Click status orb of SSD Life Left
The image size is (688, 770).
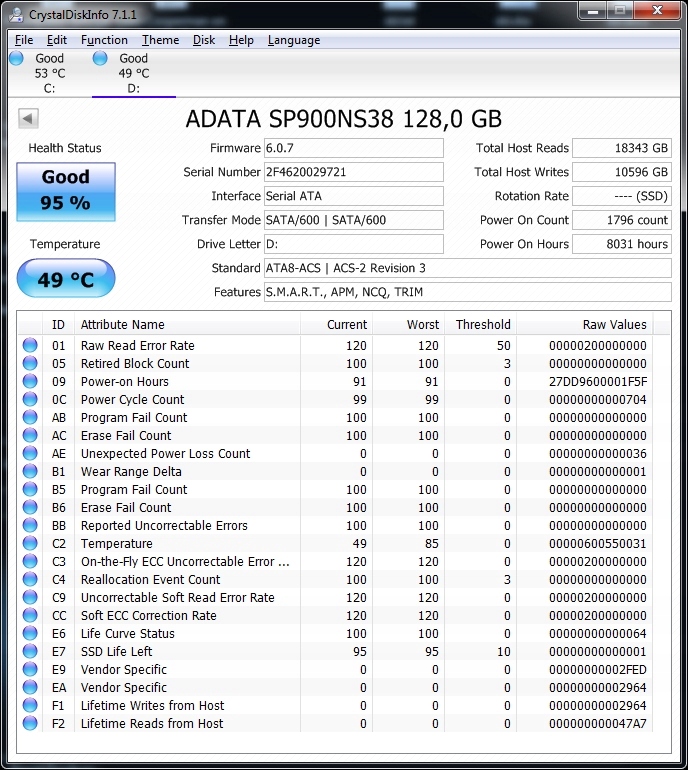coord(30,651)
